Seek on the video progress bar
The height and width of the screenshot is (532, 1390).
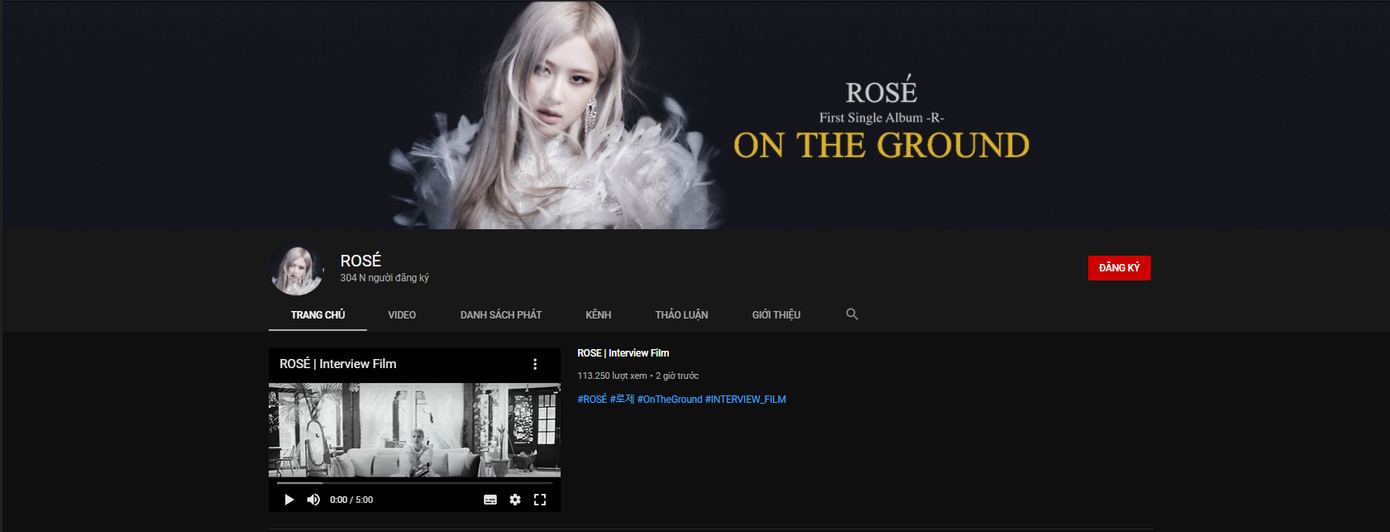414,483
